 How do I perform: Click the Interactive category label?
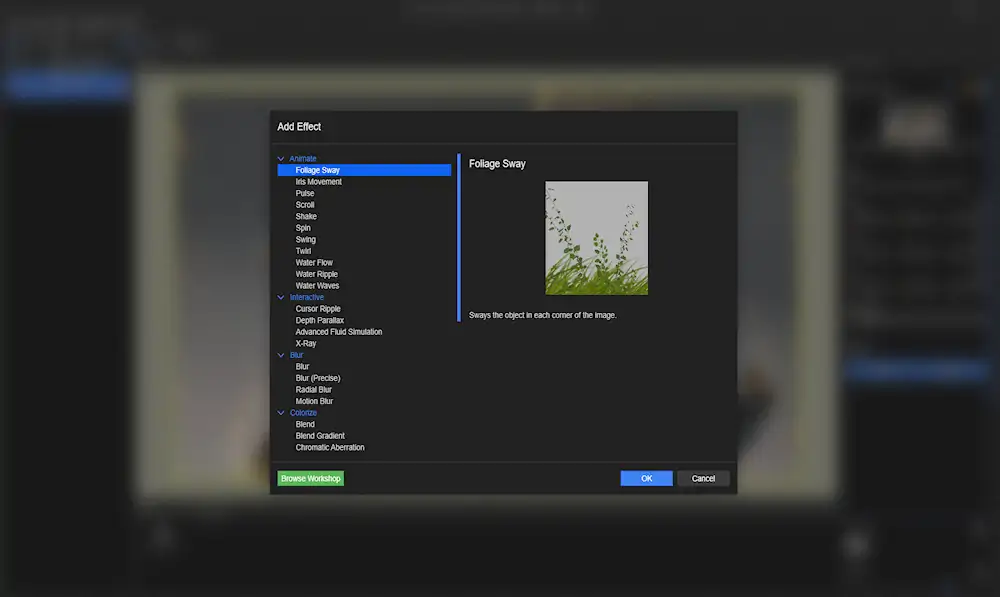coord(306,297)
